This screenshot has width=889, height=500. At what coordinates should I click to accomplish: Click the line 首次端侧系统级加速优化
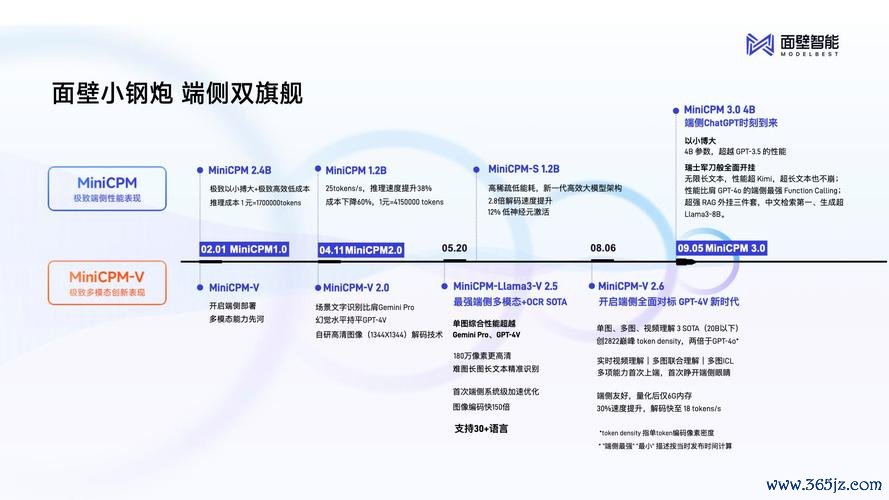coord(496,392)
